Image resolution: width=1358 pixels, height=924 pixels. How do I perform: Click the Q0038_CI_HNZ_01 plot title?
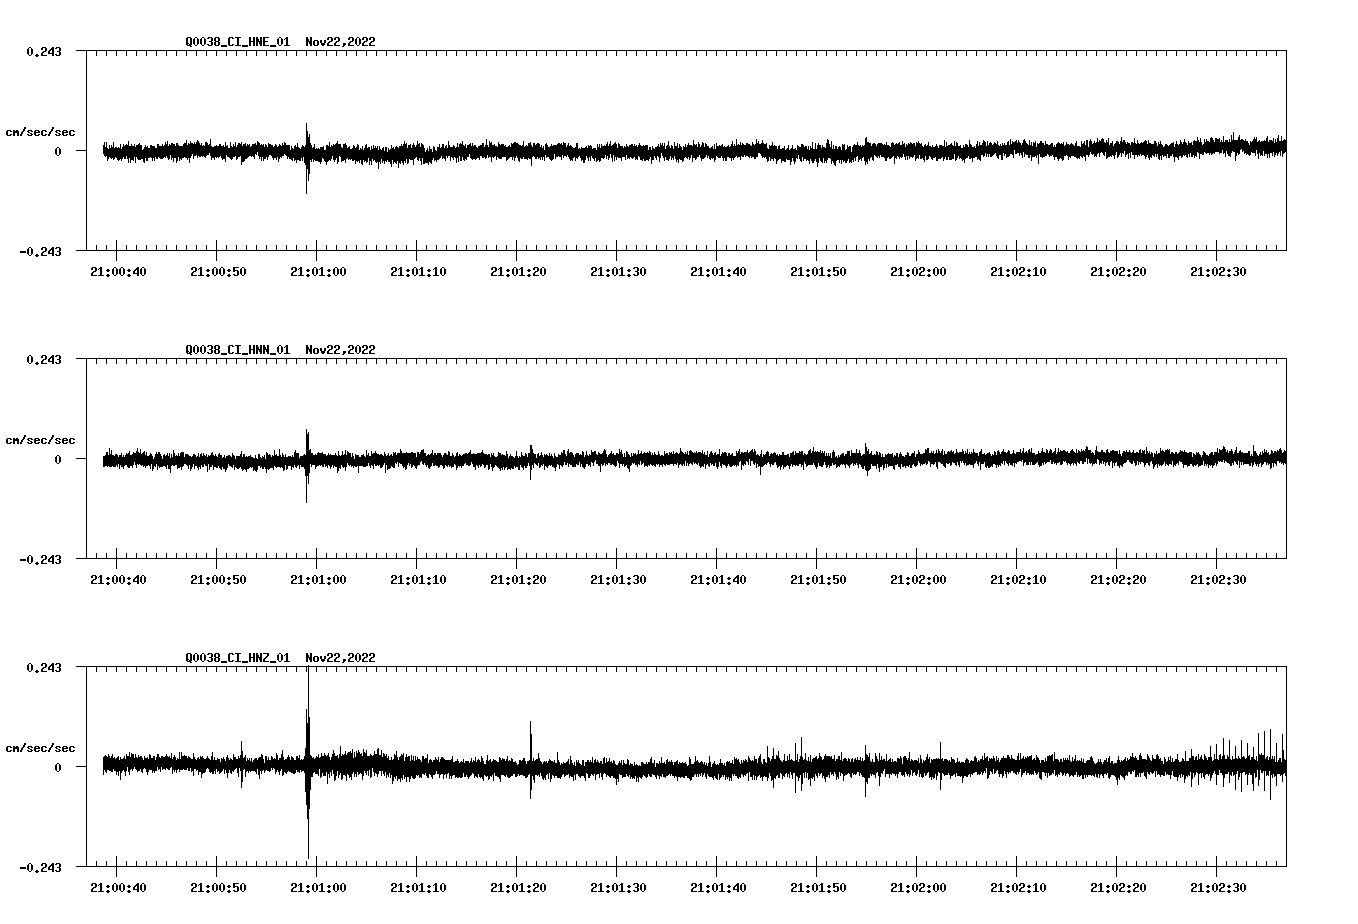pos(238,658)
